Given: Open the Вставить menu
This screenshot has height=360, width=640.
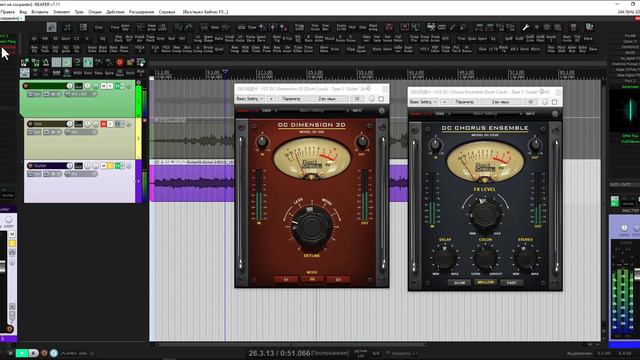Looking at the screenshot, I should tap(40, 12).
